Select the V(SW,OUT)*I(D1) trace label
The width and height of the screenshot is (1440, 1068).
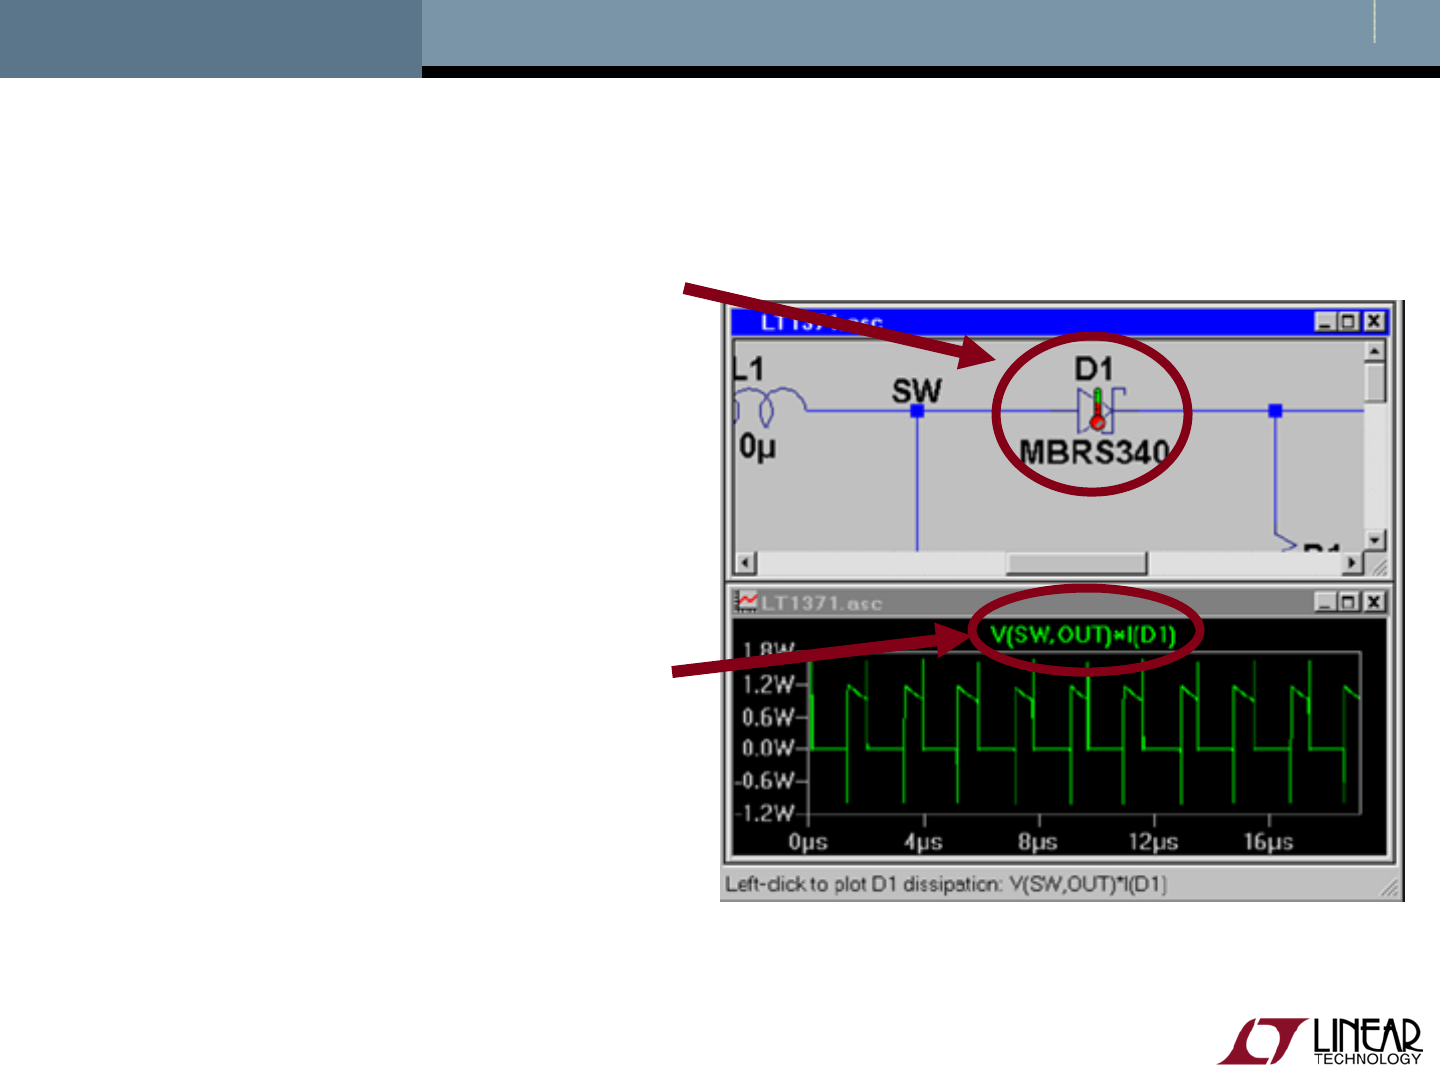(x=1083, y=634)
